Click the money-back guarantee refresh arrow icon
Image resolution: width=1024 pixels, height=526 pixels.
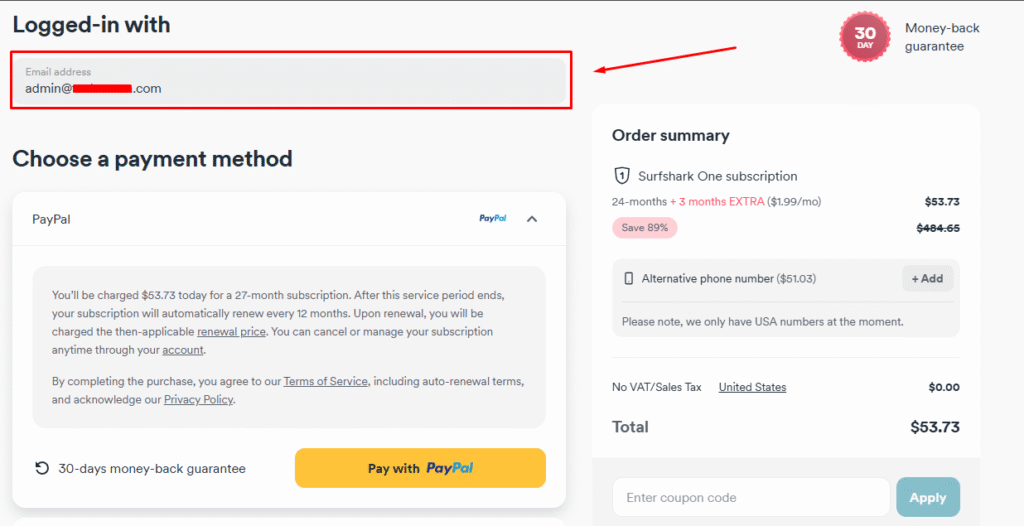point(42,468)
